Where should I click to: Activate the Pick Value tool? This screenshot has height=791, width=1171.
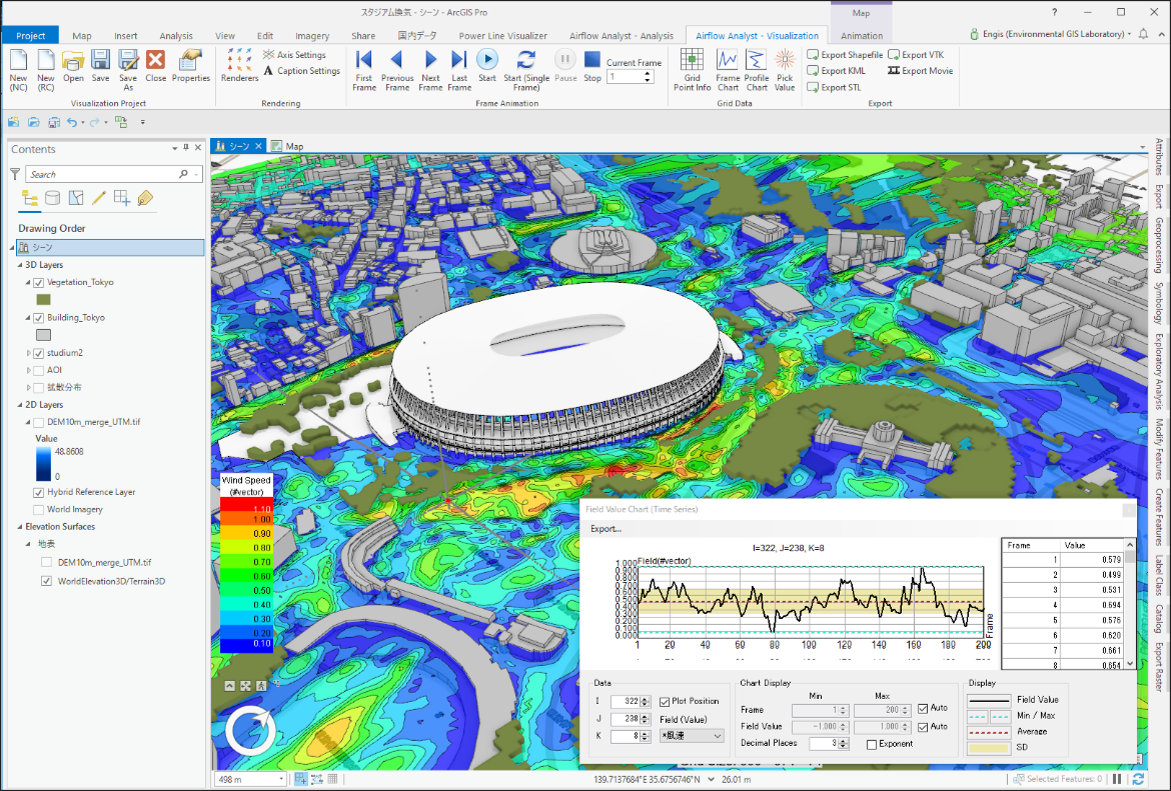pyautogui.click(x=784, y=70)
